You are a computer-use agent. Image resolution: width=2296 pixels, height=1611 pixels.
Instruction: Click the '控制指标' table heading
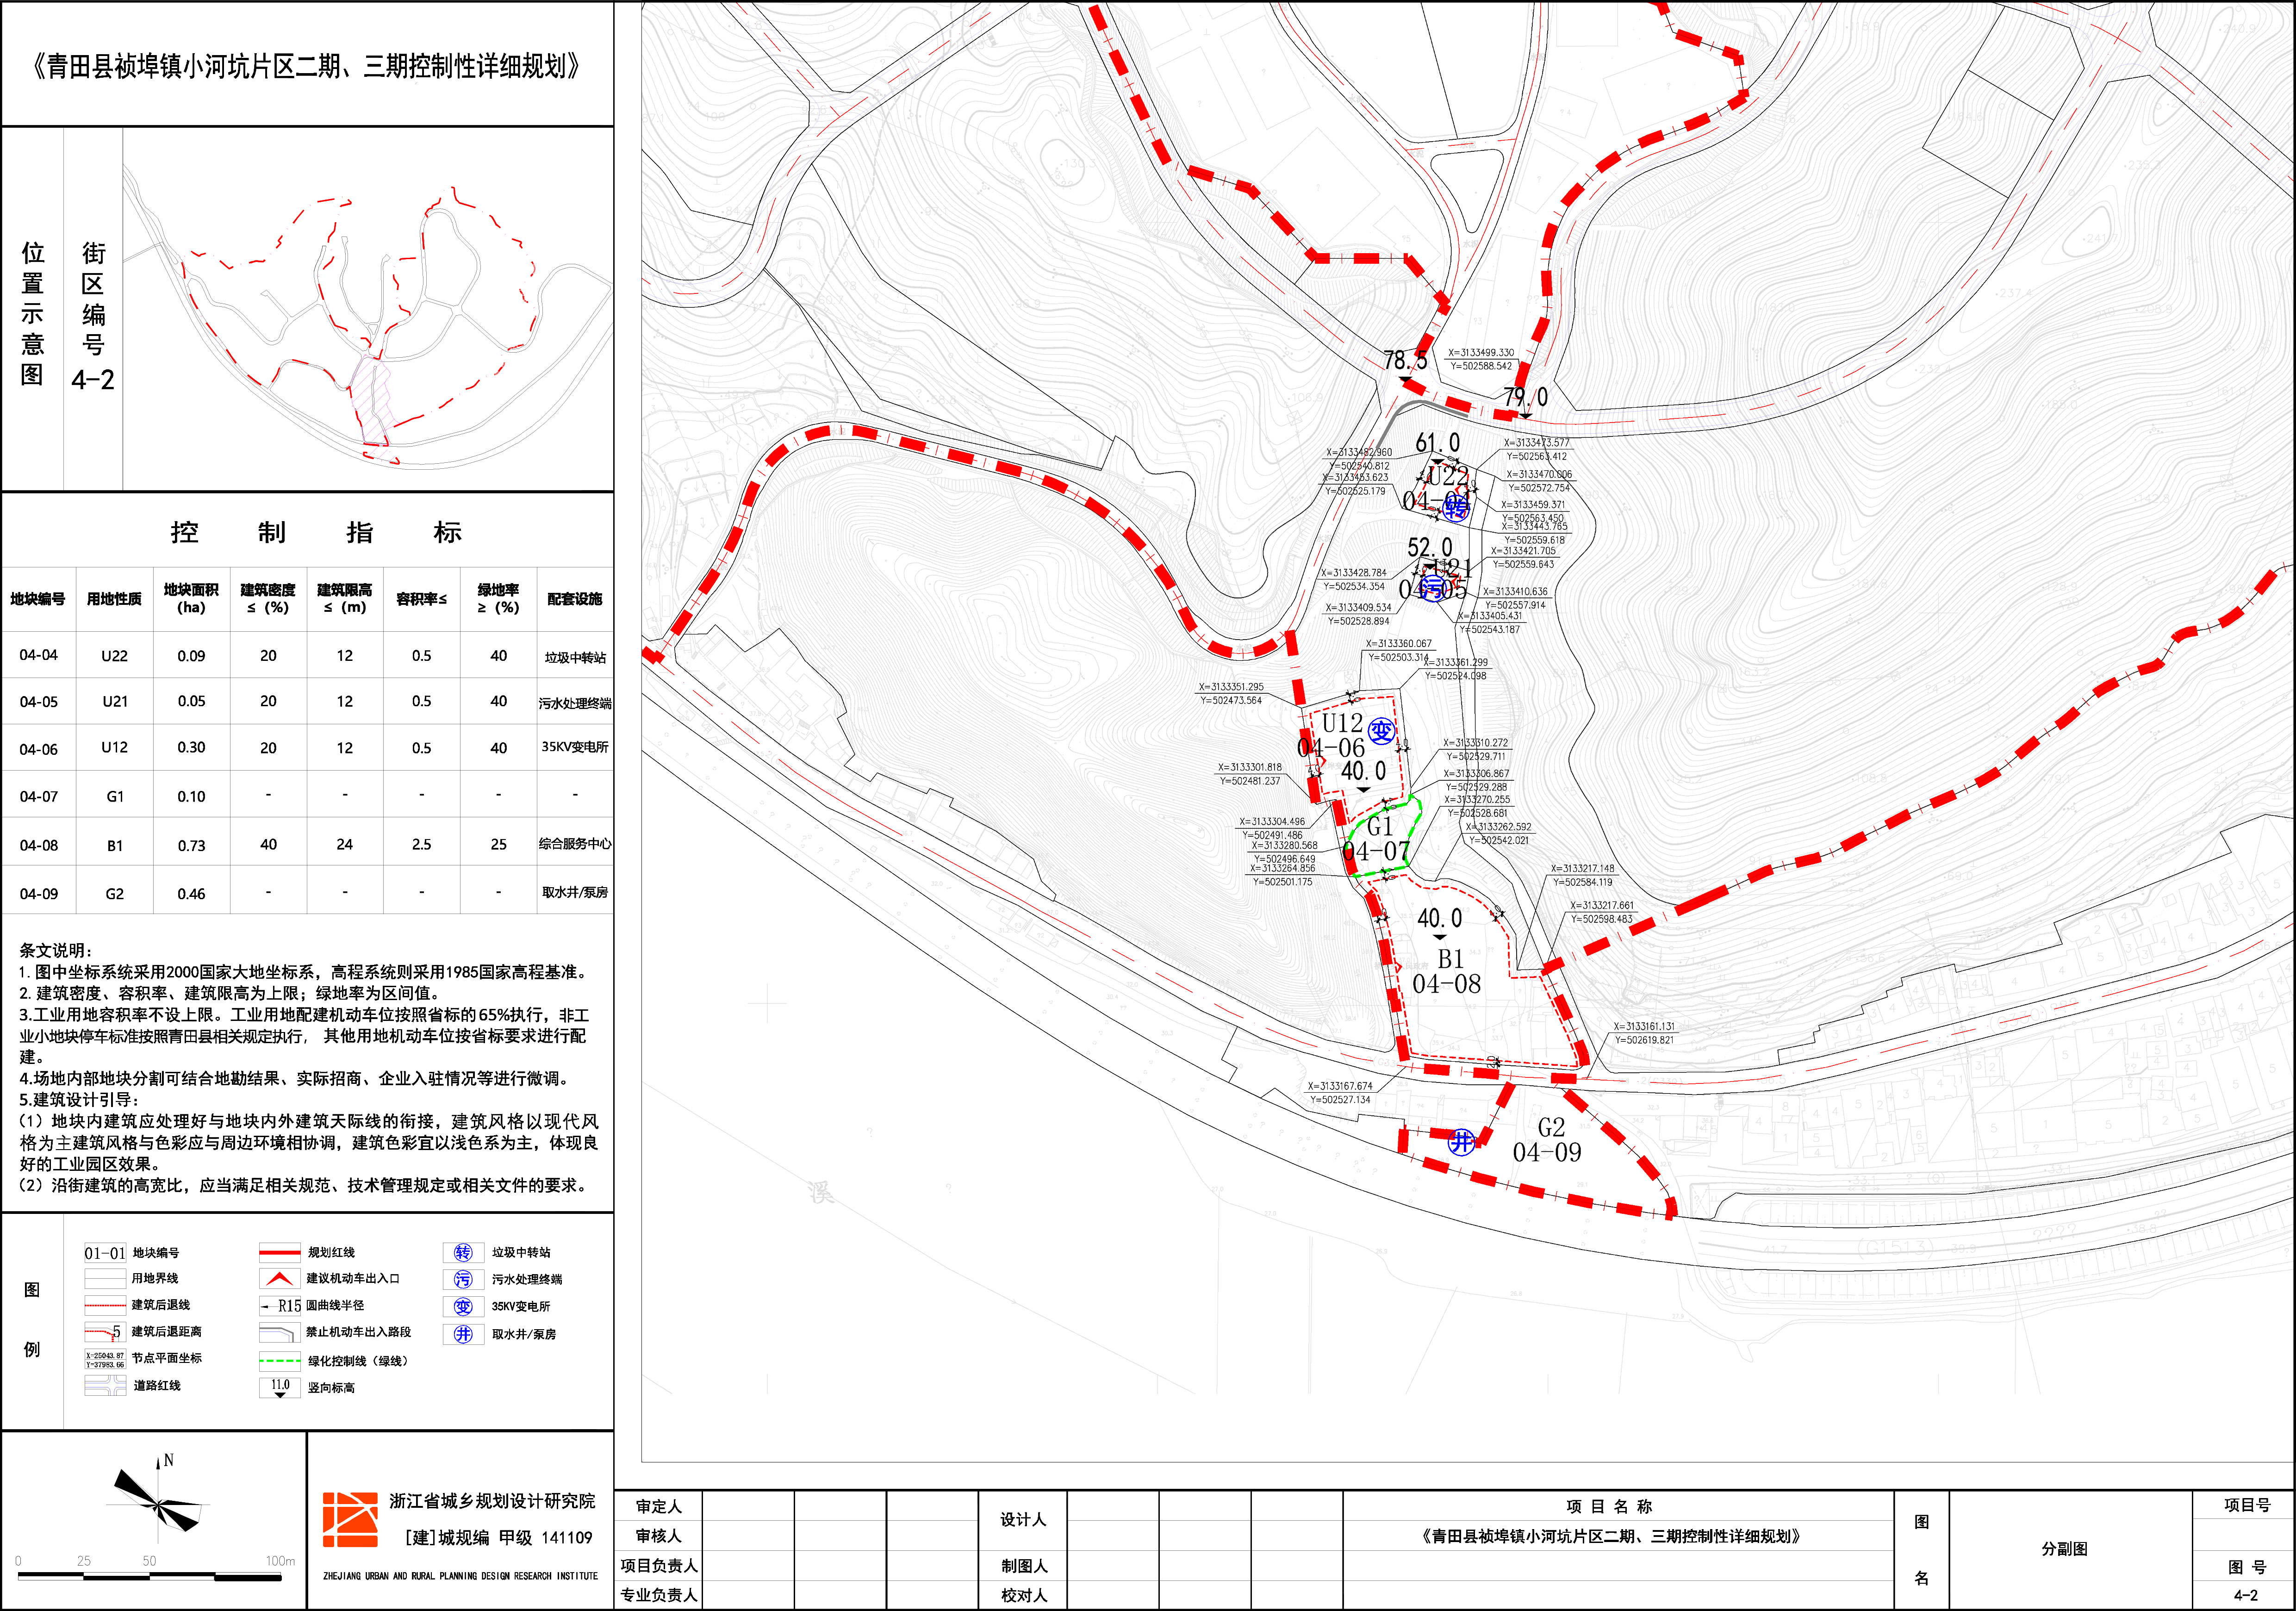(316, 532)
